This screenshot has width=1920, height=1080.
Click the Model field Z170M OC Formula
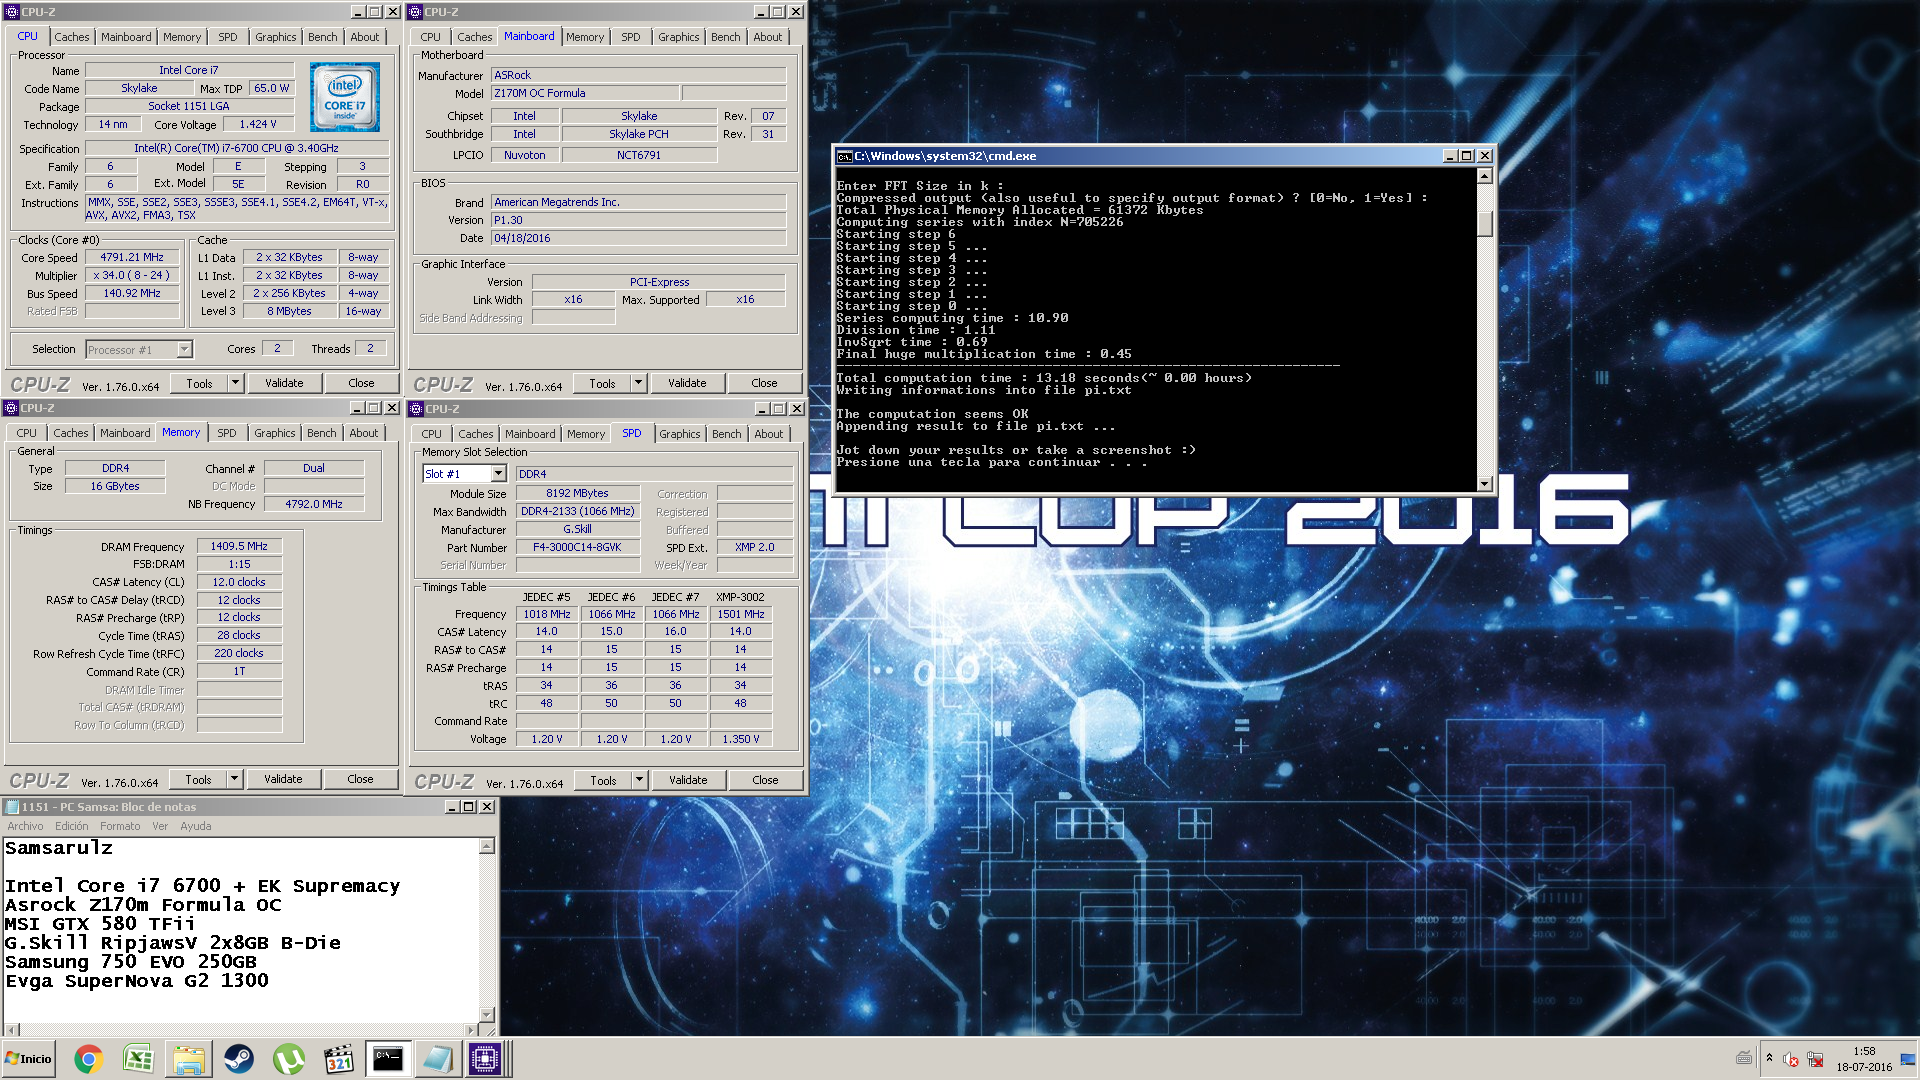[x=586, y=93]
